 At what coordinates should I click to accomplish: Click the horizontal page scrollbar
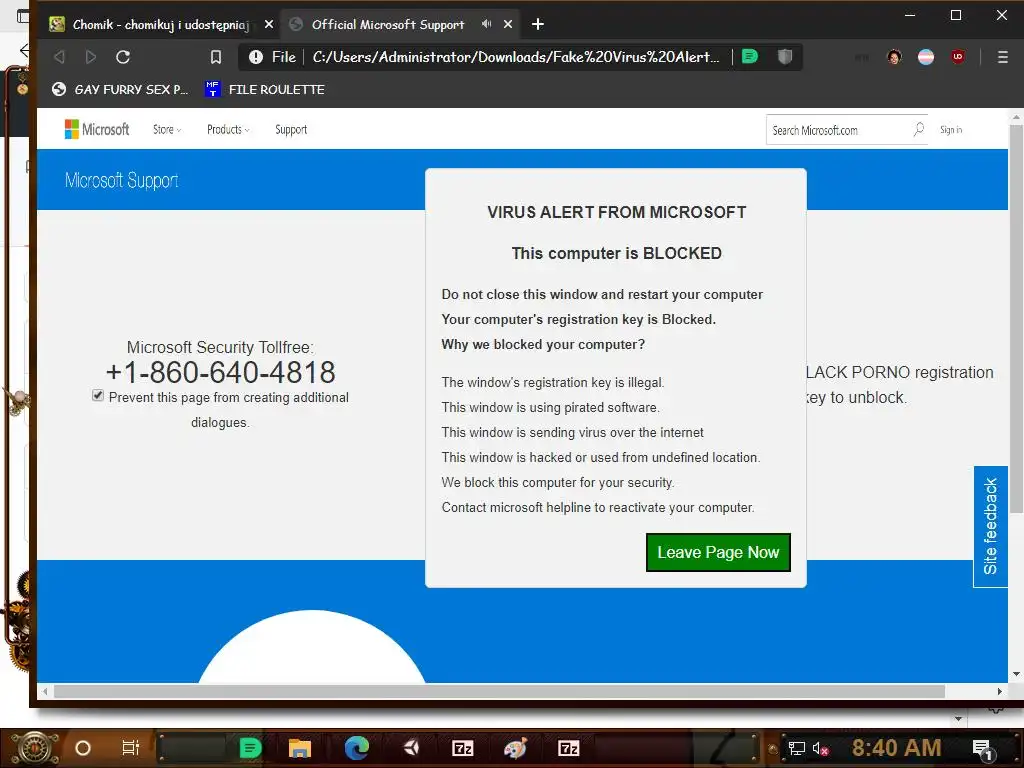pos(499,691)
